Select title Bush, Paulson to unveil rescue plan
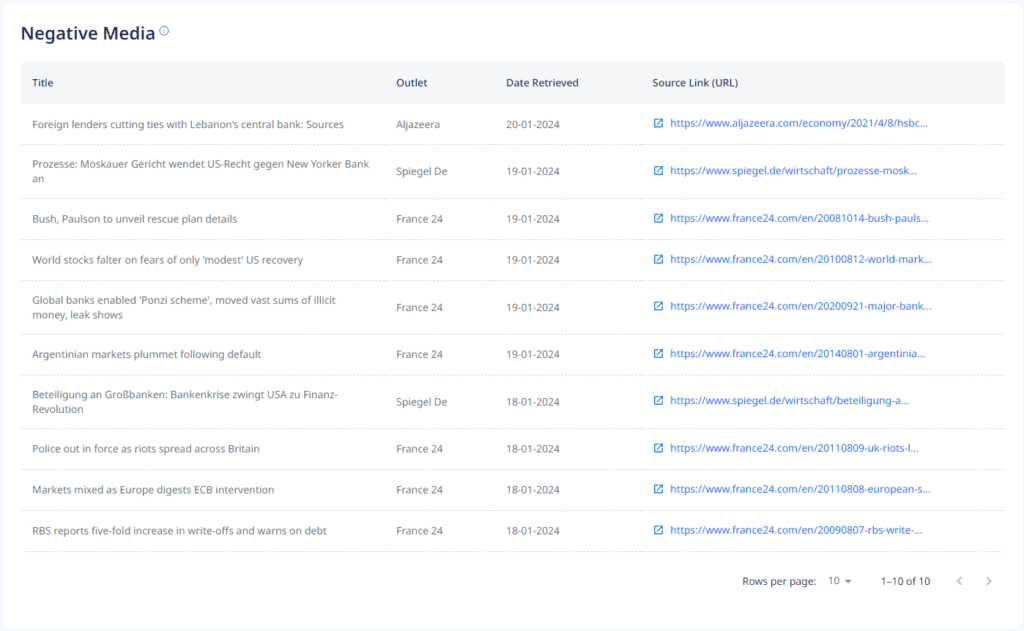 pos(135,219)
